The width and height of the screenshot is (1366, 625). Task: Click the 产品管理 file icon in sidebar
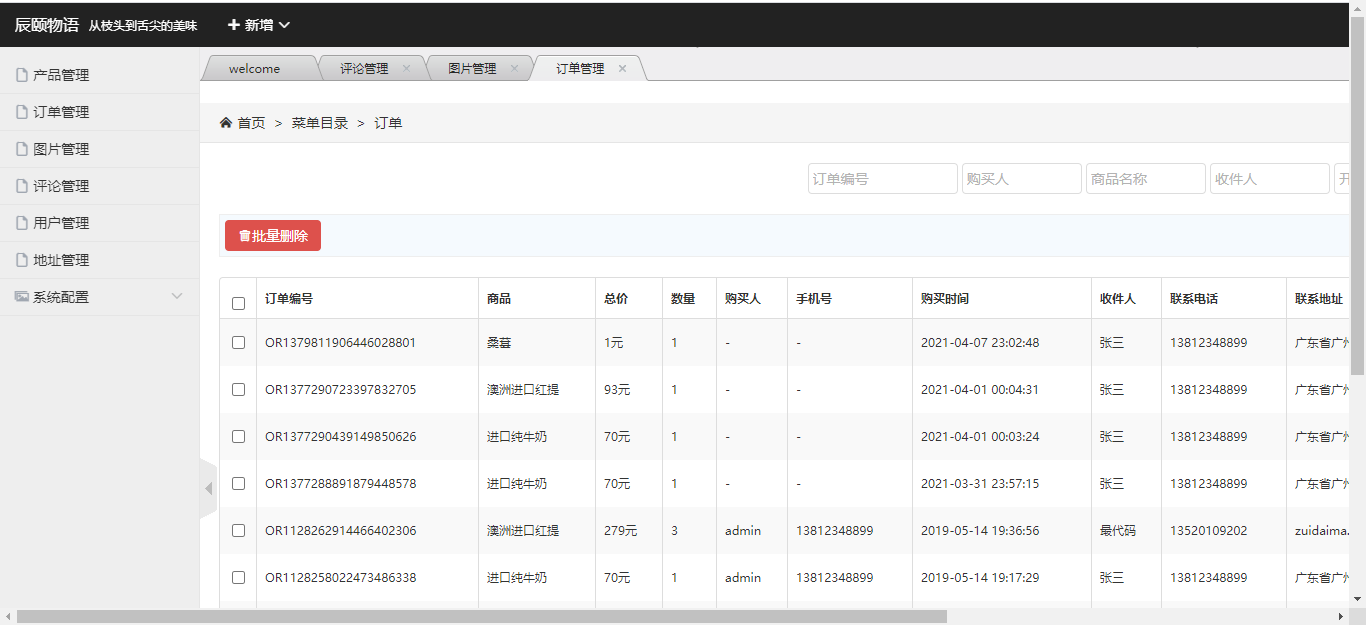tap(22, 75)
